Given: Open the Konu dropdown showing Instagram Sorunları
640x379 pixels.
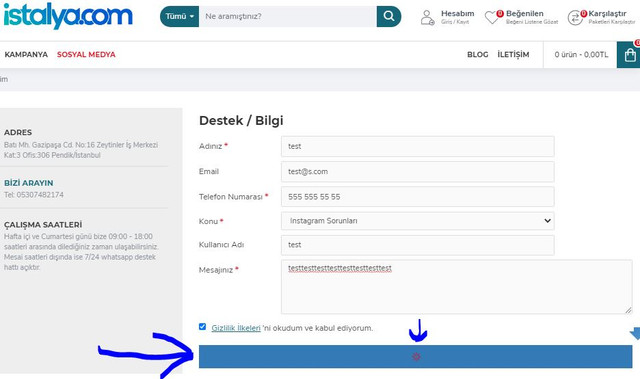Looking at the screenshot, I should click(x=418, y=221).
